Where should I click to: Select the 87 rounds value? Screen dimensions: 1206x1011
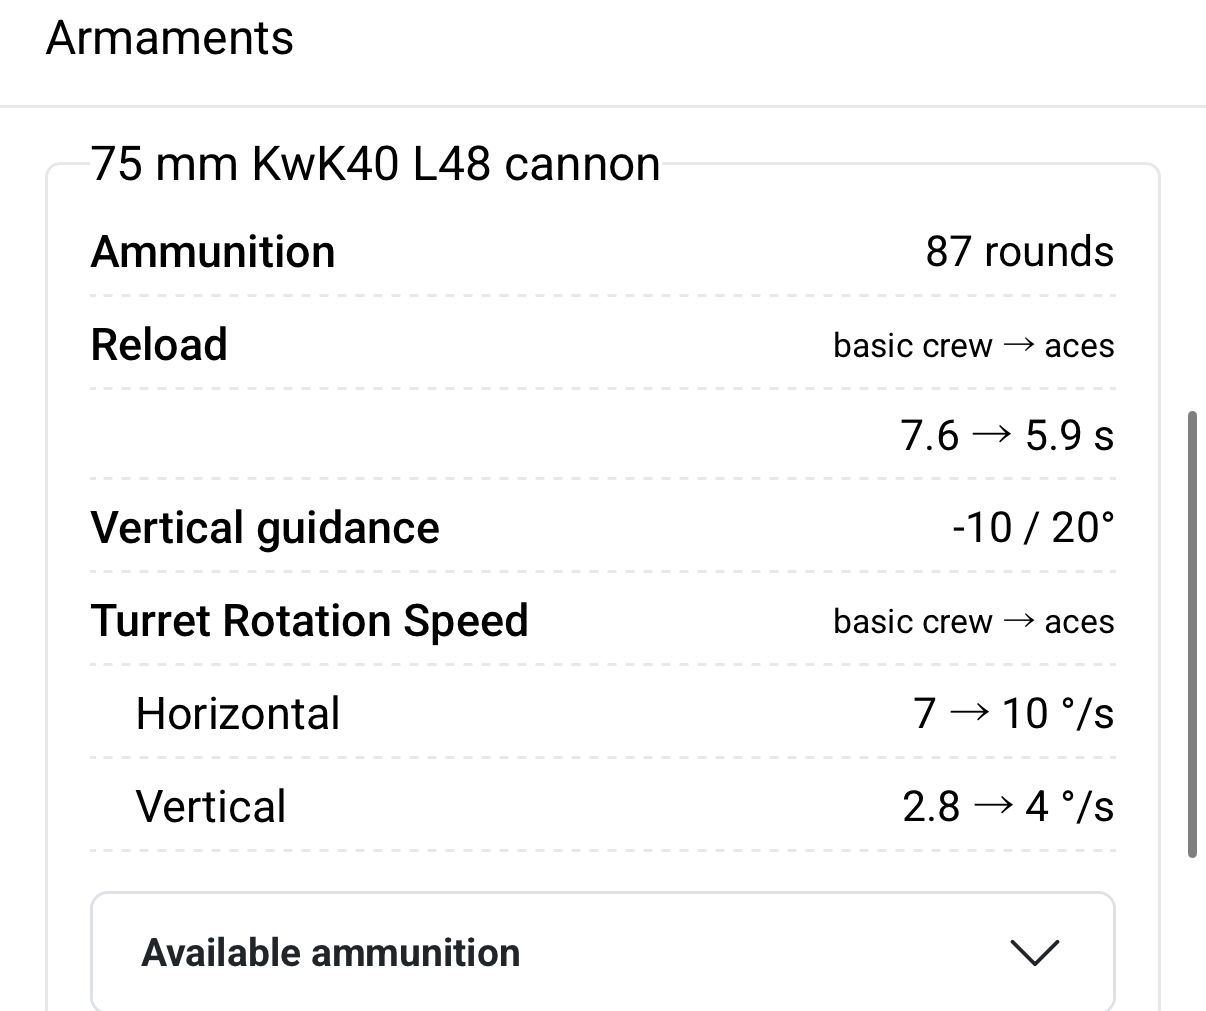(x=1019, y=252)
